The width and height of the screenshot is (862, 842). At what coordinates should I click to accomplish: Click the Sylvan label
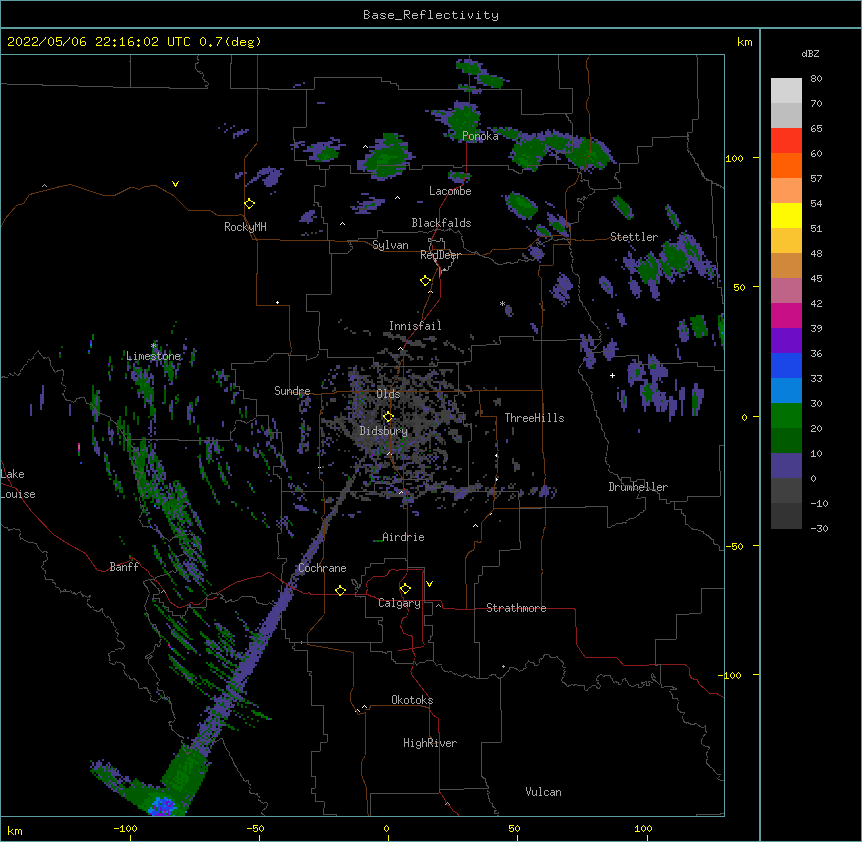click(390, 245)
